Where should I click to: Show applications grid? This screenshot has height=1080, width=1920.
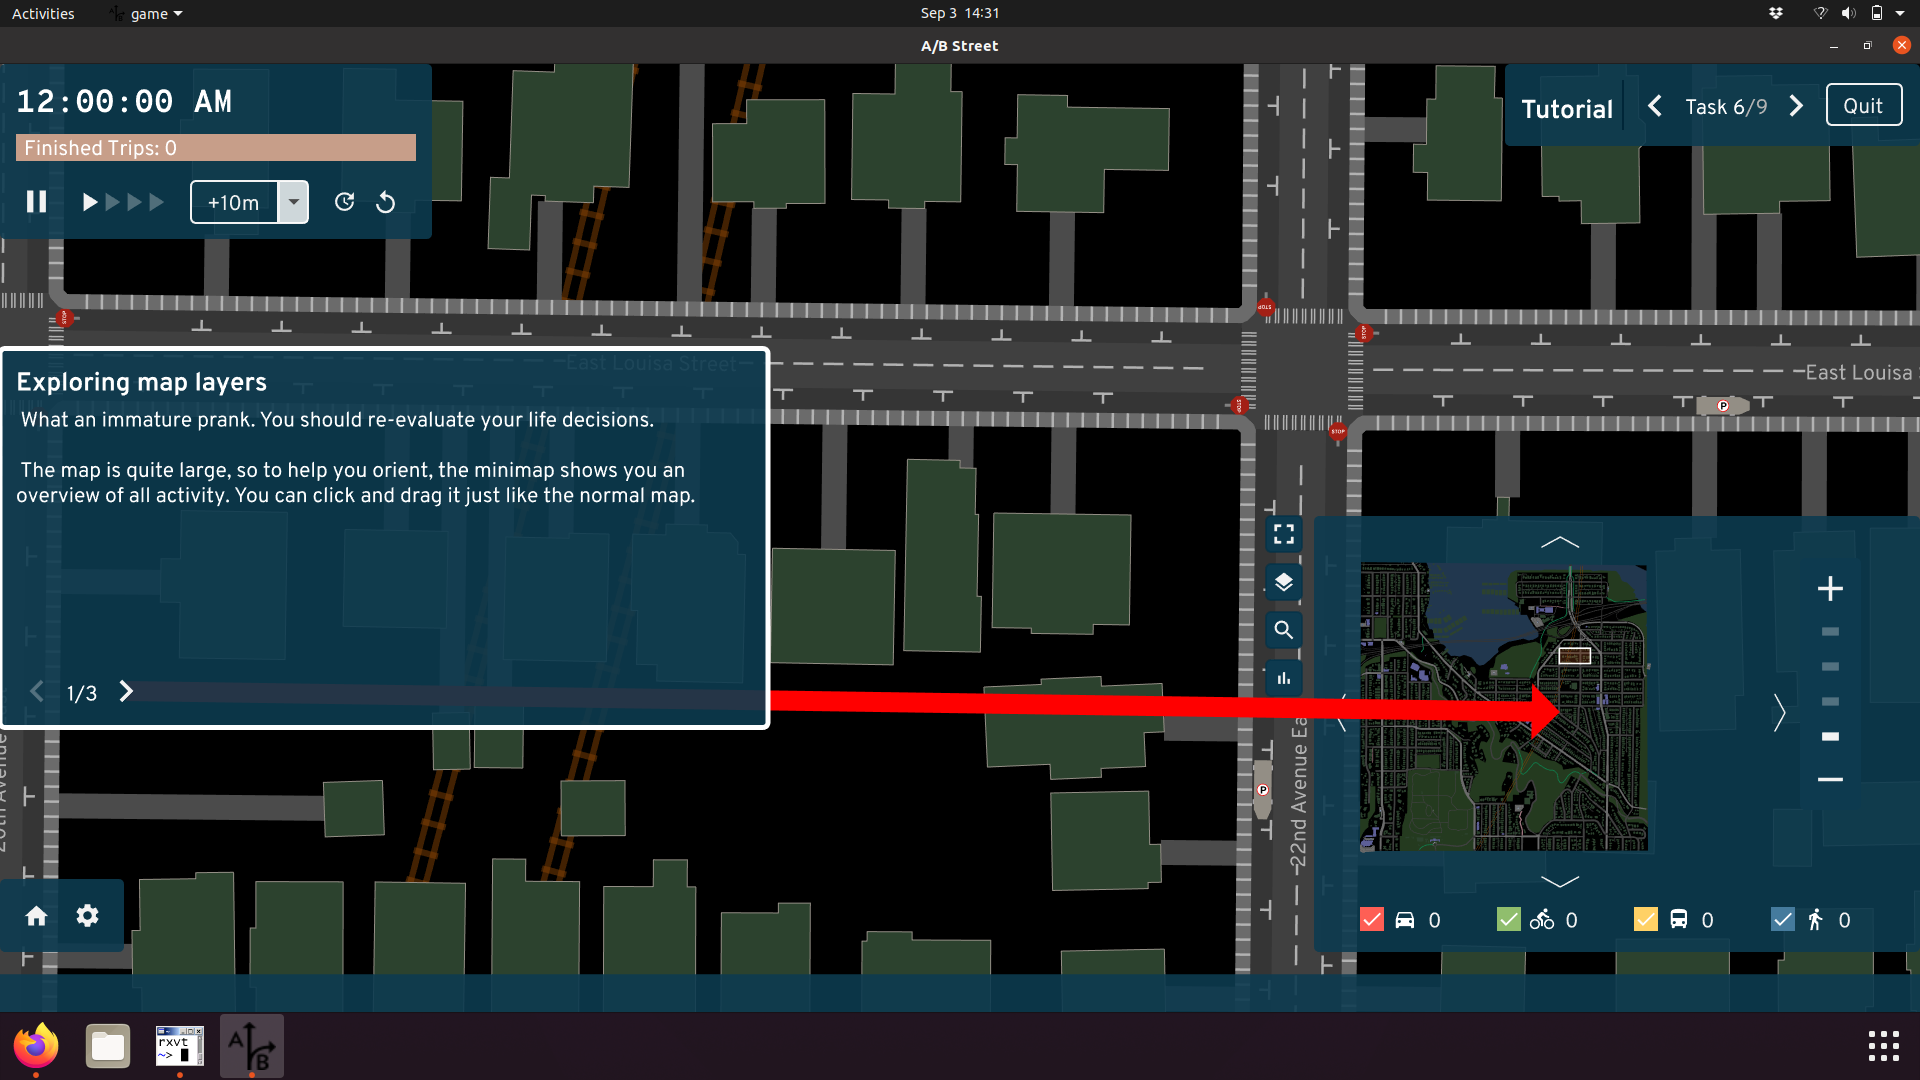tap(1884, 1046)
